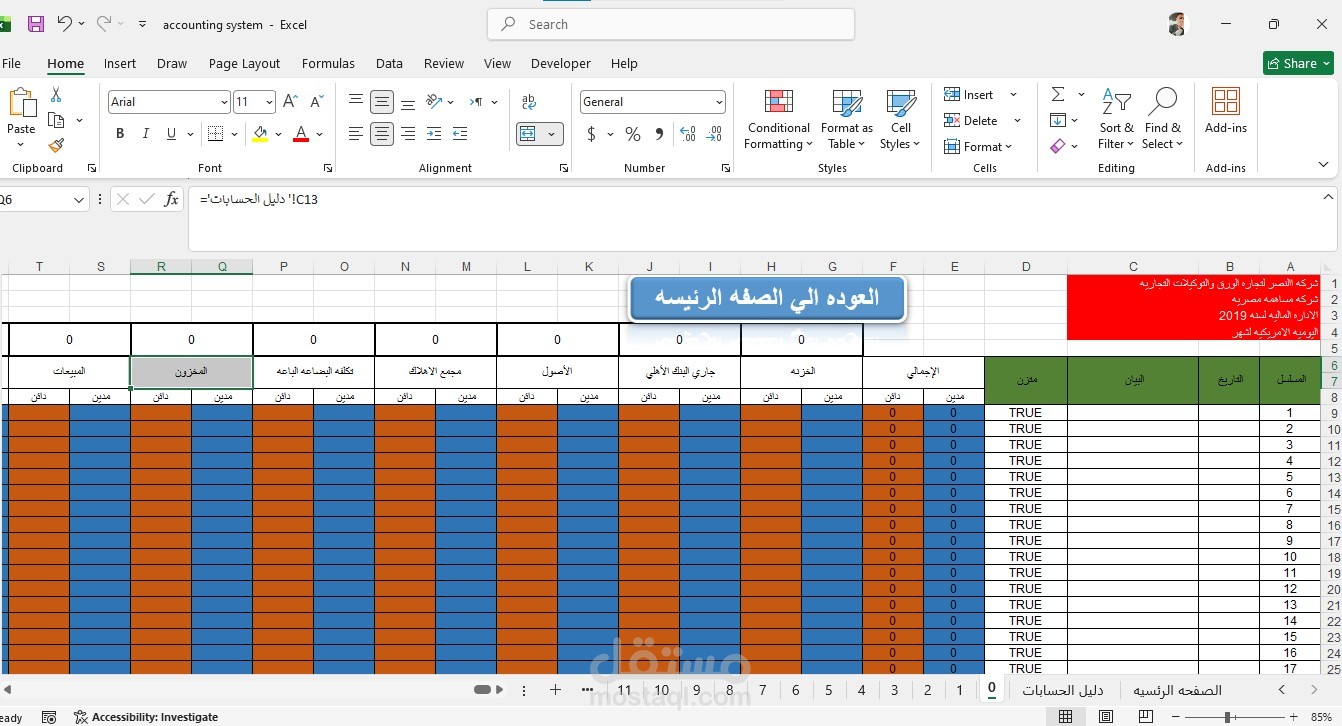Toggle Wrap Text
The width and height of the screenshot is (1342, 726).
tap(529, 102)
